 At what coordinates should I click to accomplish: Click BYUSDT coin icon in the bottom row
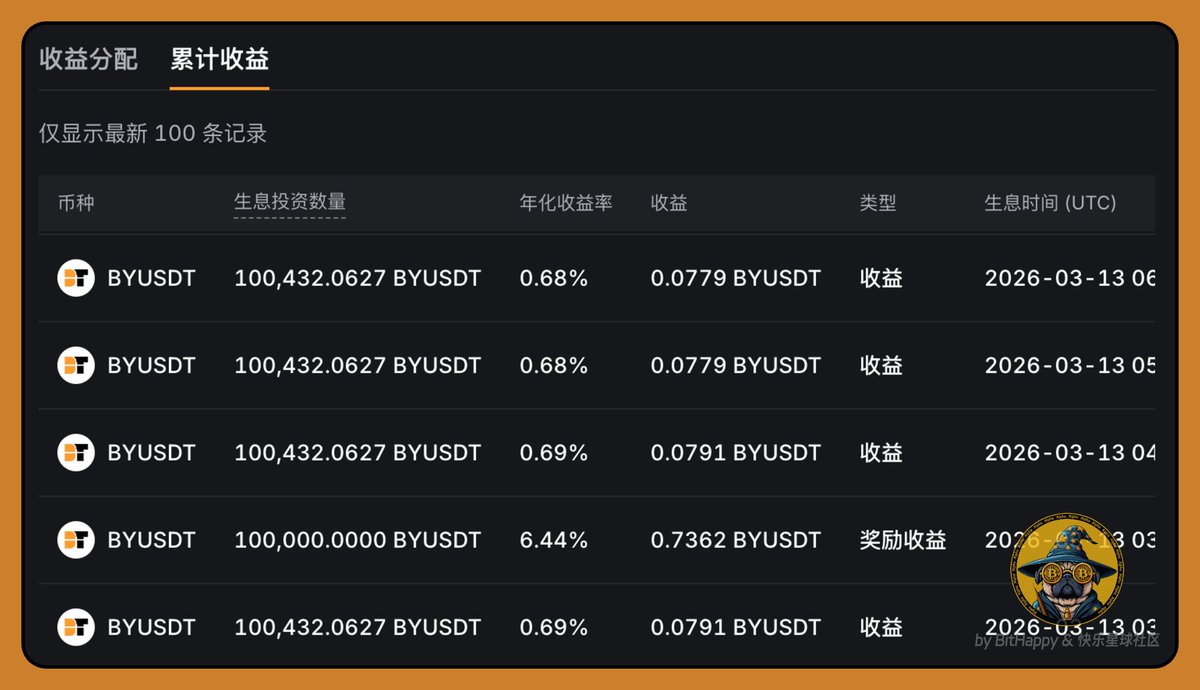click(76, 627)
